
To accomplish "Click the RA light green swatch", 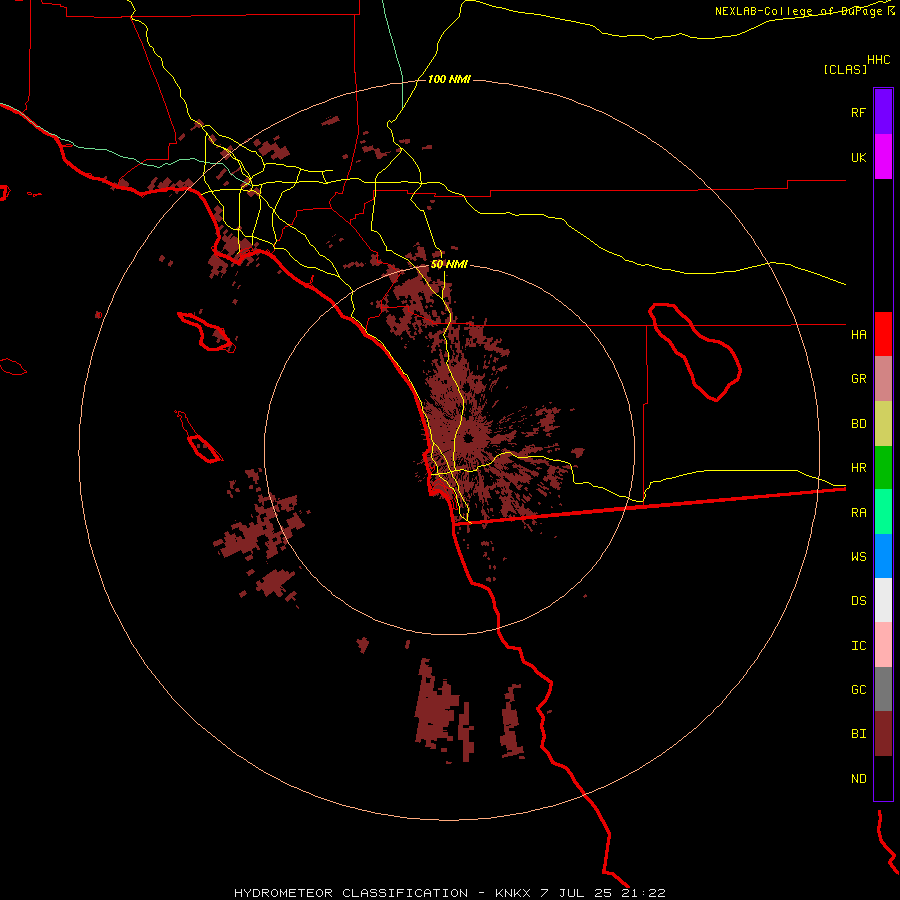I will [x=883, y=512].
